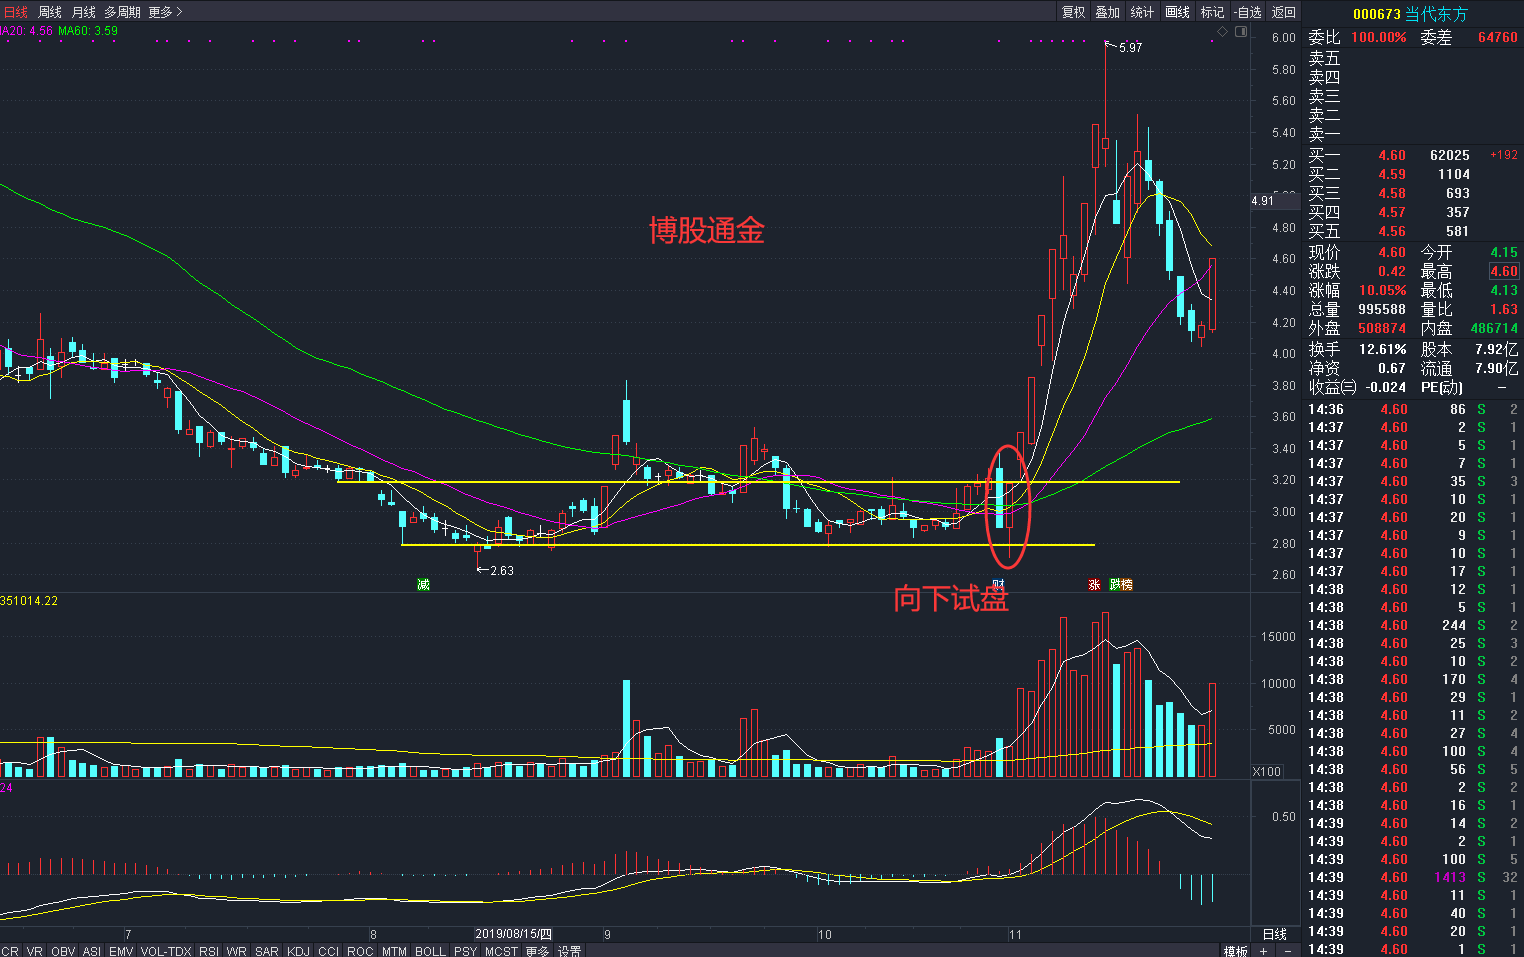
Task: Click the 5.97 high price annotation
Action: [x=1130, y=47]
